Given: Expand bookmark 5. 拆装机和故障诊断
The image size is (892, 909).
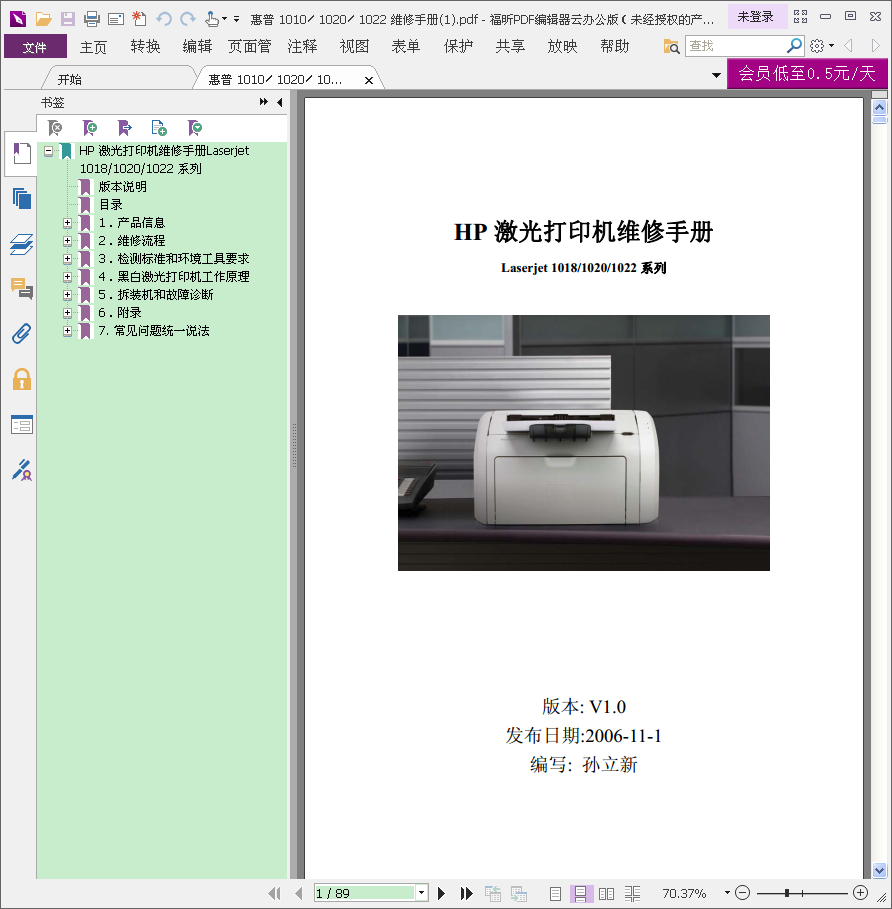Looking at the screenshot, I should pyautogui.click(x=67, y=294).
